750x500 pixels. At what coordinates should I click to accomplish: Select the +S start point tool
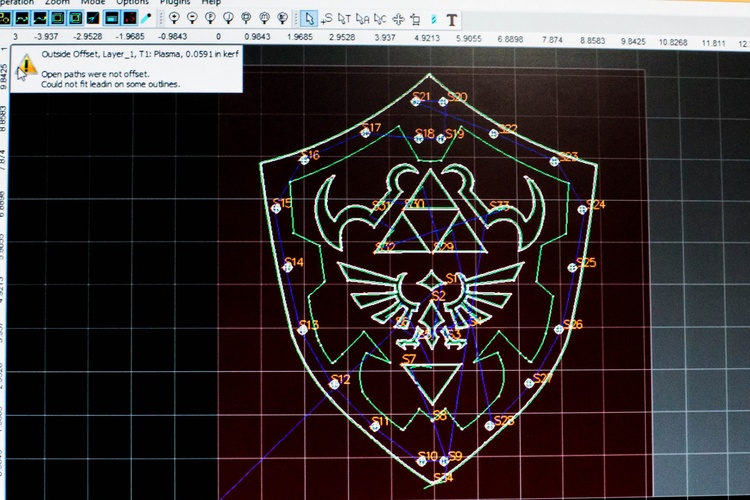[x=327, y=19]
